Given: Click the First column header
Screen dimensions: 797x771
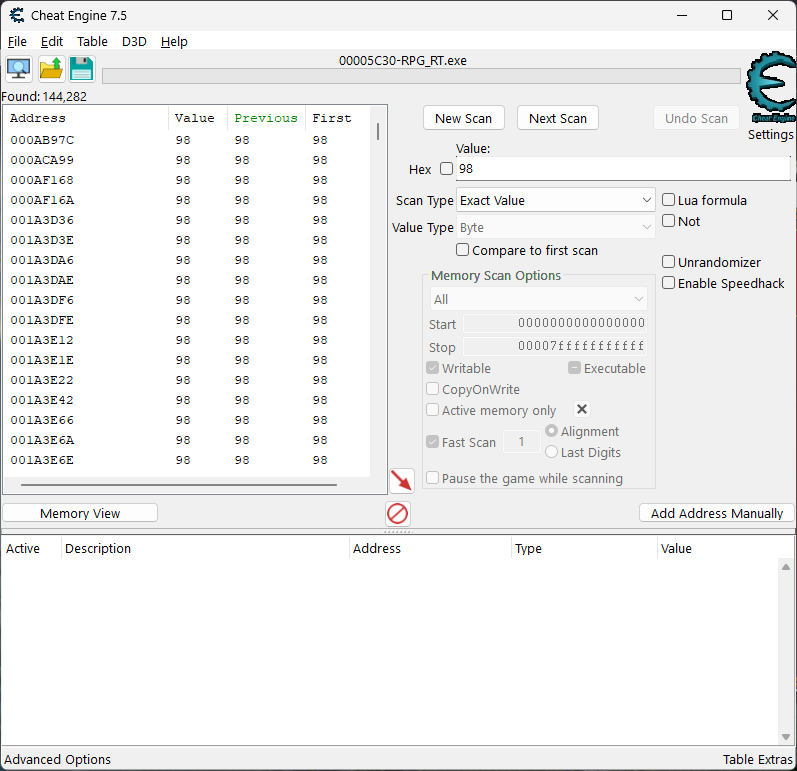Looking at the screenshot, I should tap(338, 118).
